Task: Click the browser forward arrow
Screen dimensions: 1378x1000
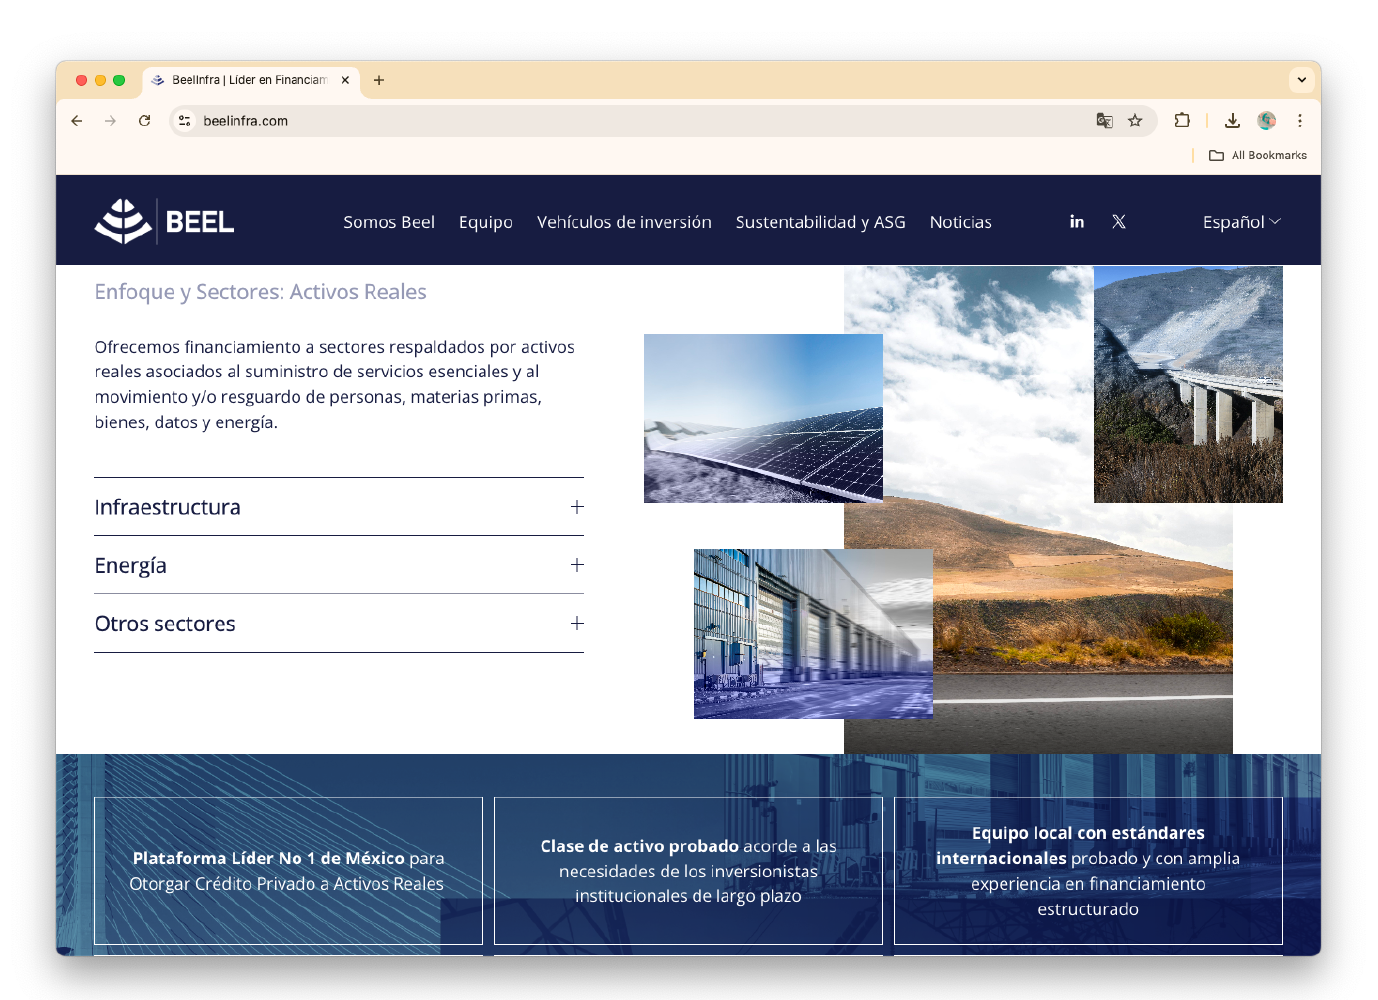Action: [111, 121]
